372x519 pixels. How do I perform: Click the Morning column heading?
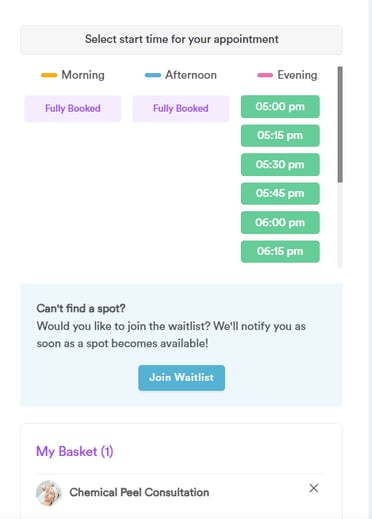tap(83, 75)
